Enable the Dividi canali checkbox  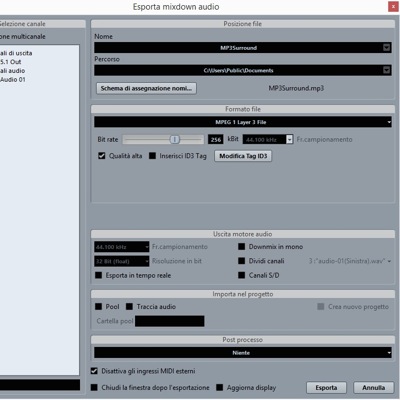(x=242, y=261)
